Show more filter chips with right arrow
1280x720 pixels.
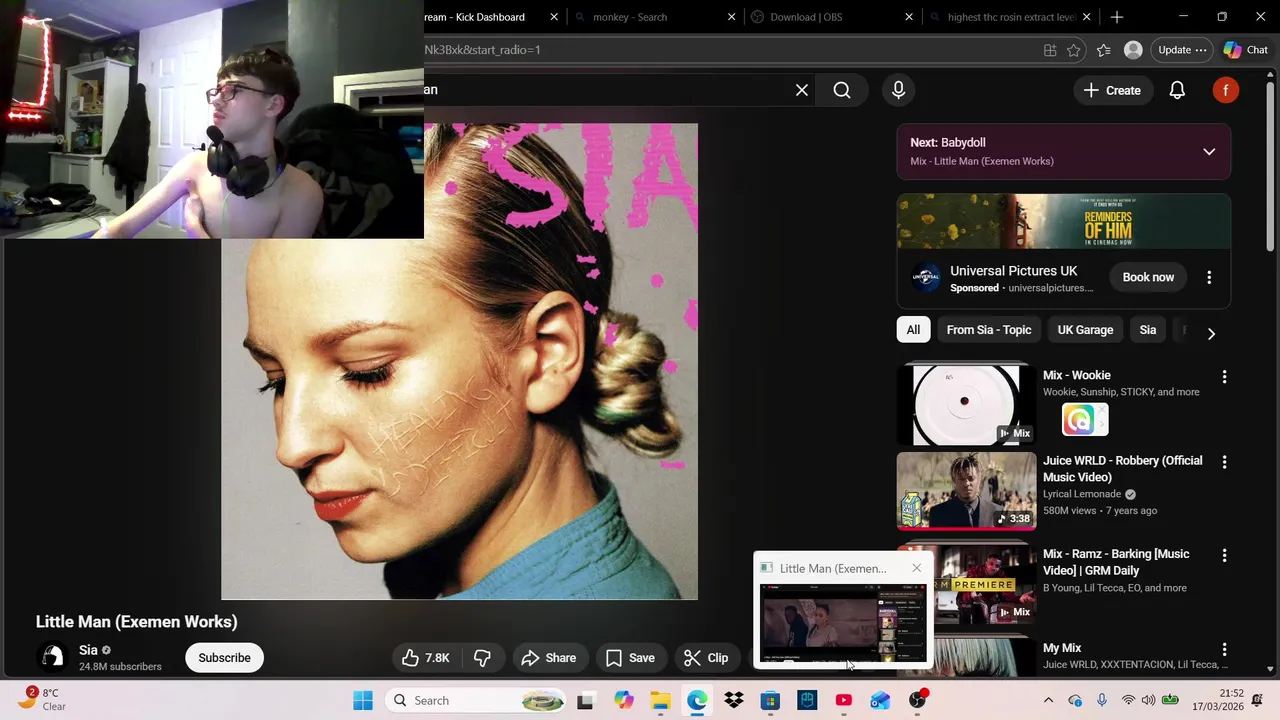(x=1211, y=333)
